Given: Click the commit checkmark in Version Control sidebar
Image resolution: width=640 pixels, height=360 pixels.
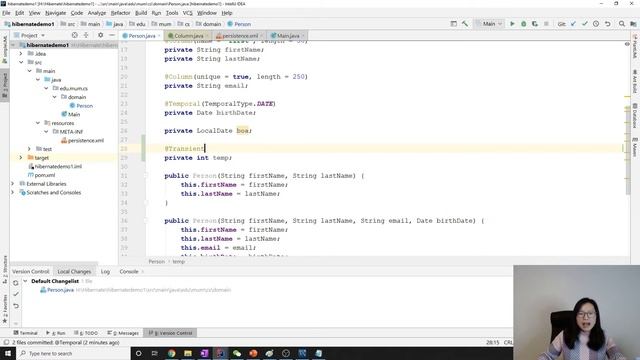Looking at the screenshot, I should (x=16, y=294).
